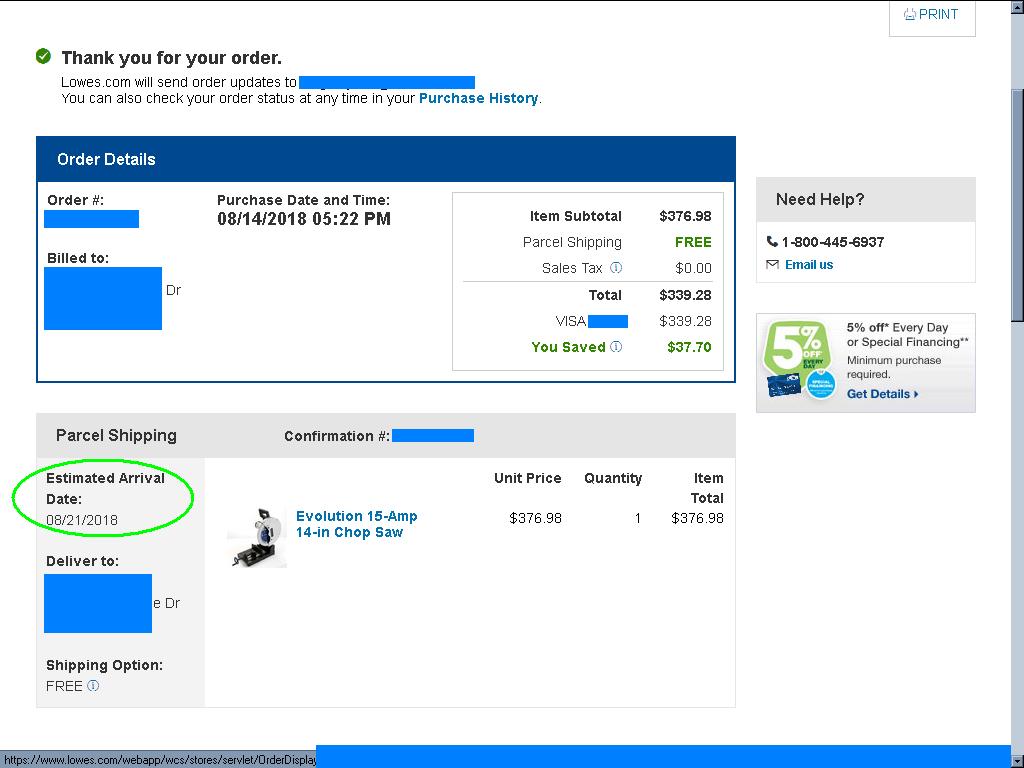Click the Total amount $339.28
Viewport: 1024px width, 768px height.
685,295
